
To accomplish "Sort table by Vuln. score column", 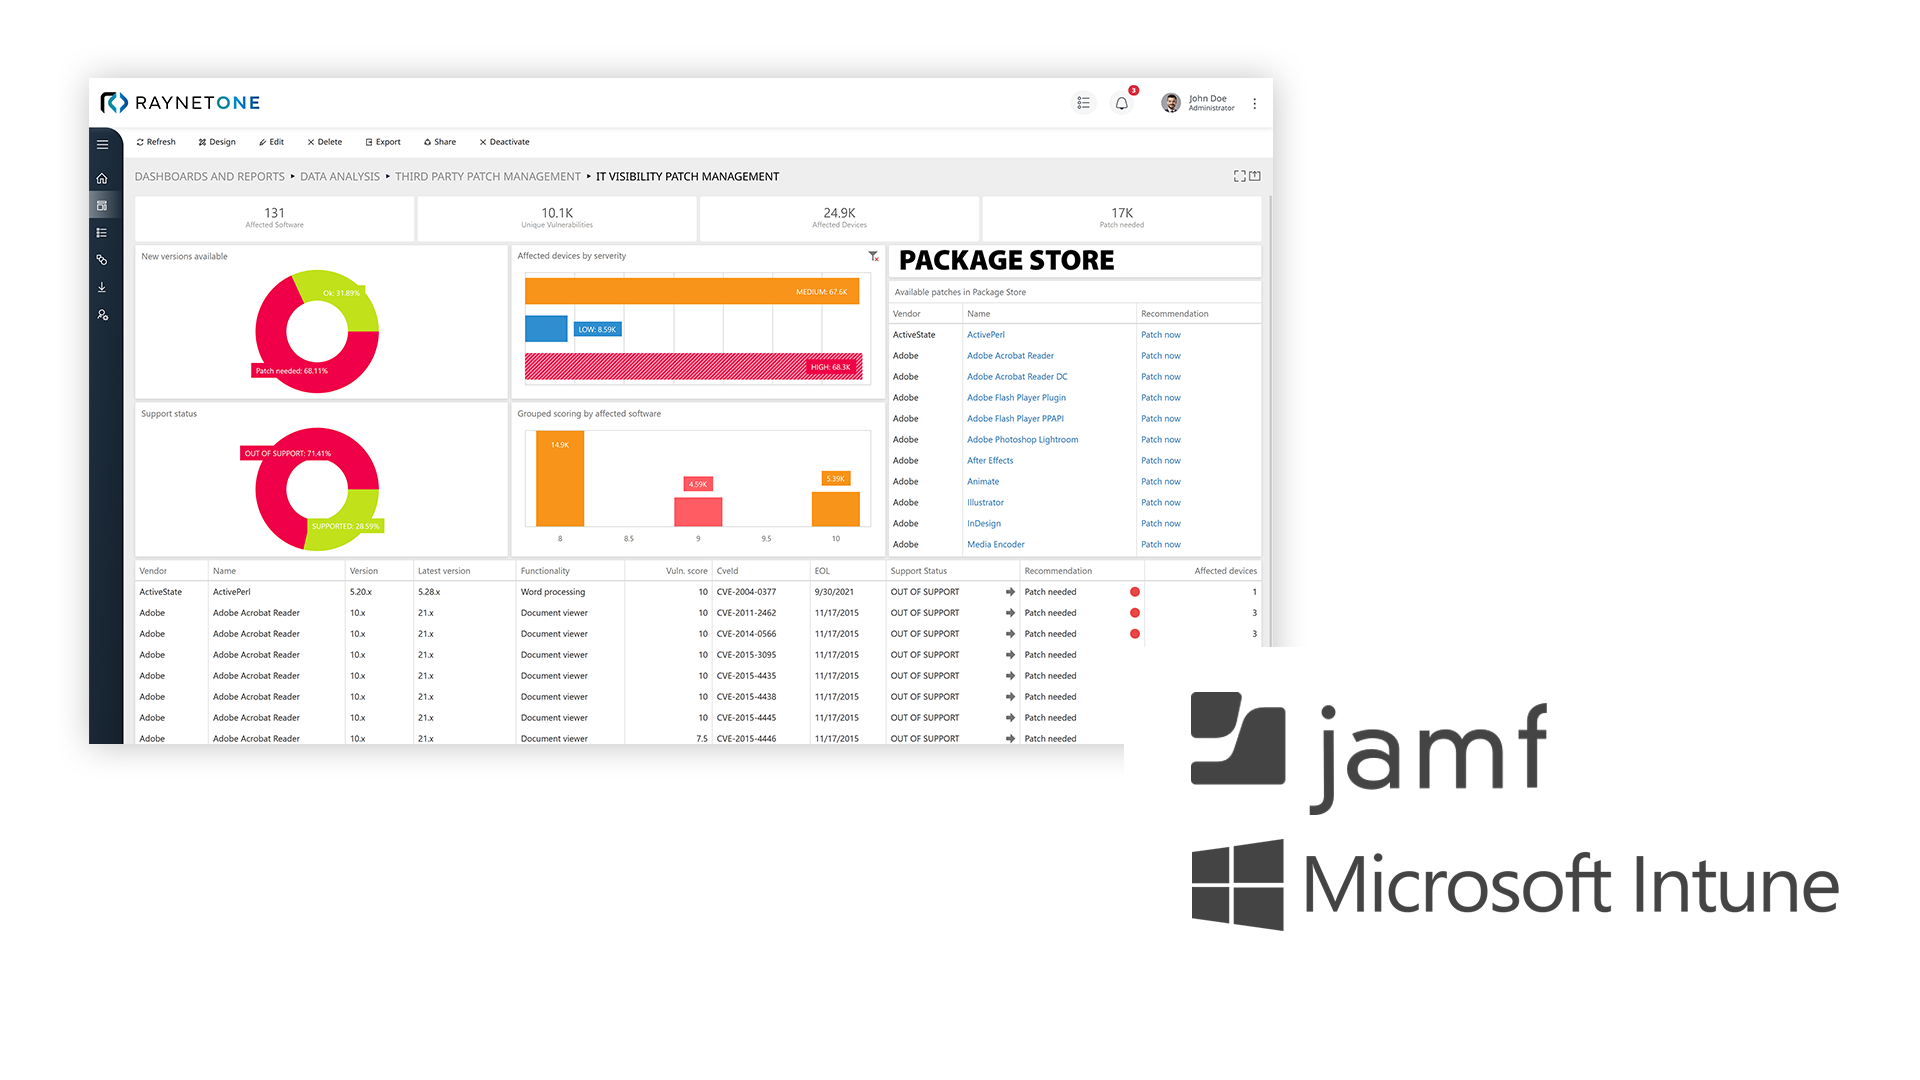I will [686, 571].
